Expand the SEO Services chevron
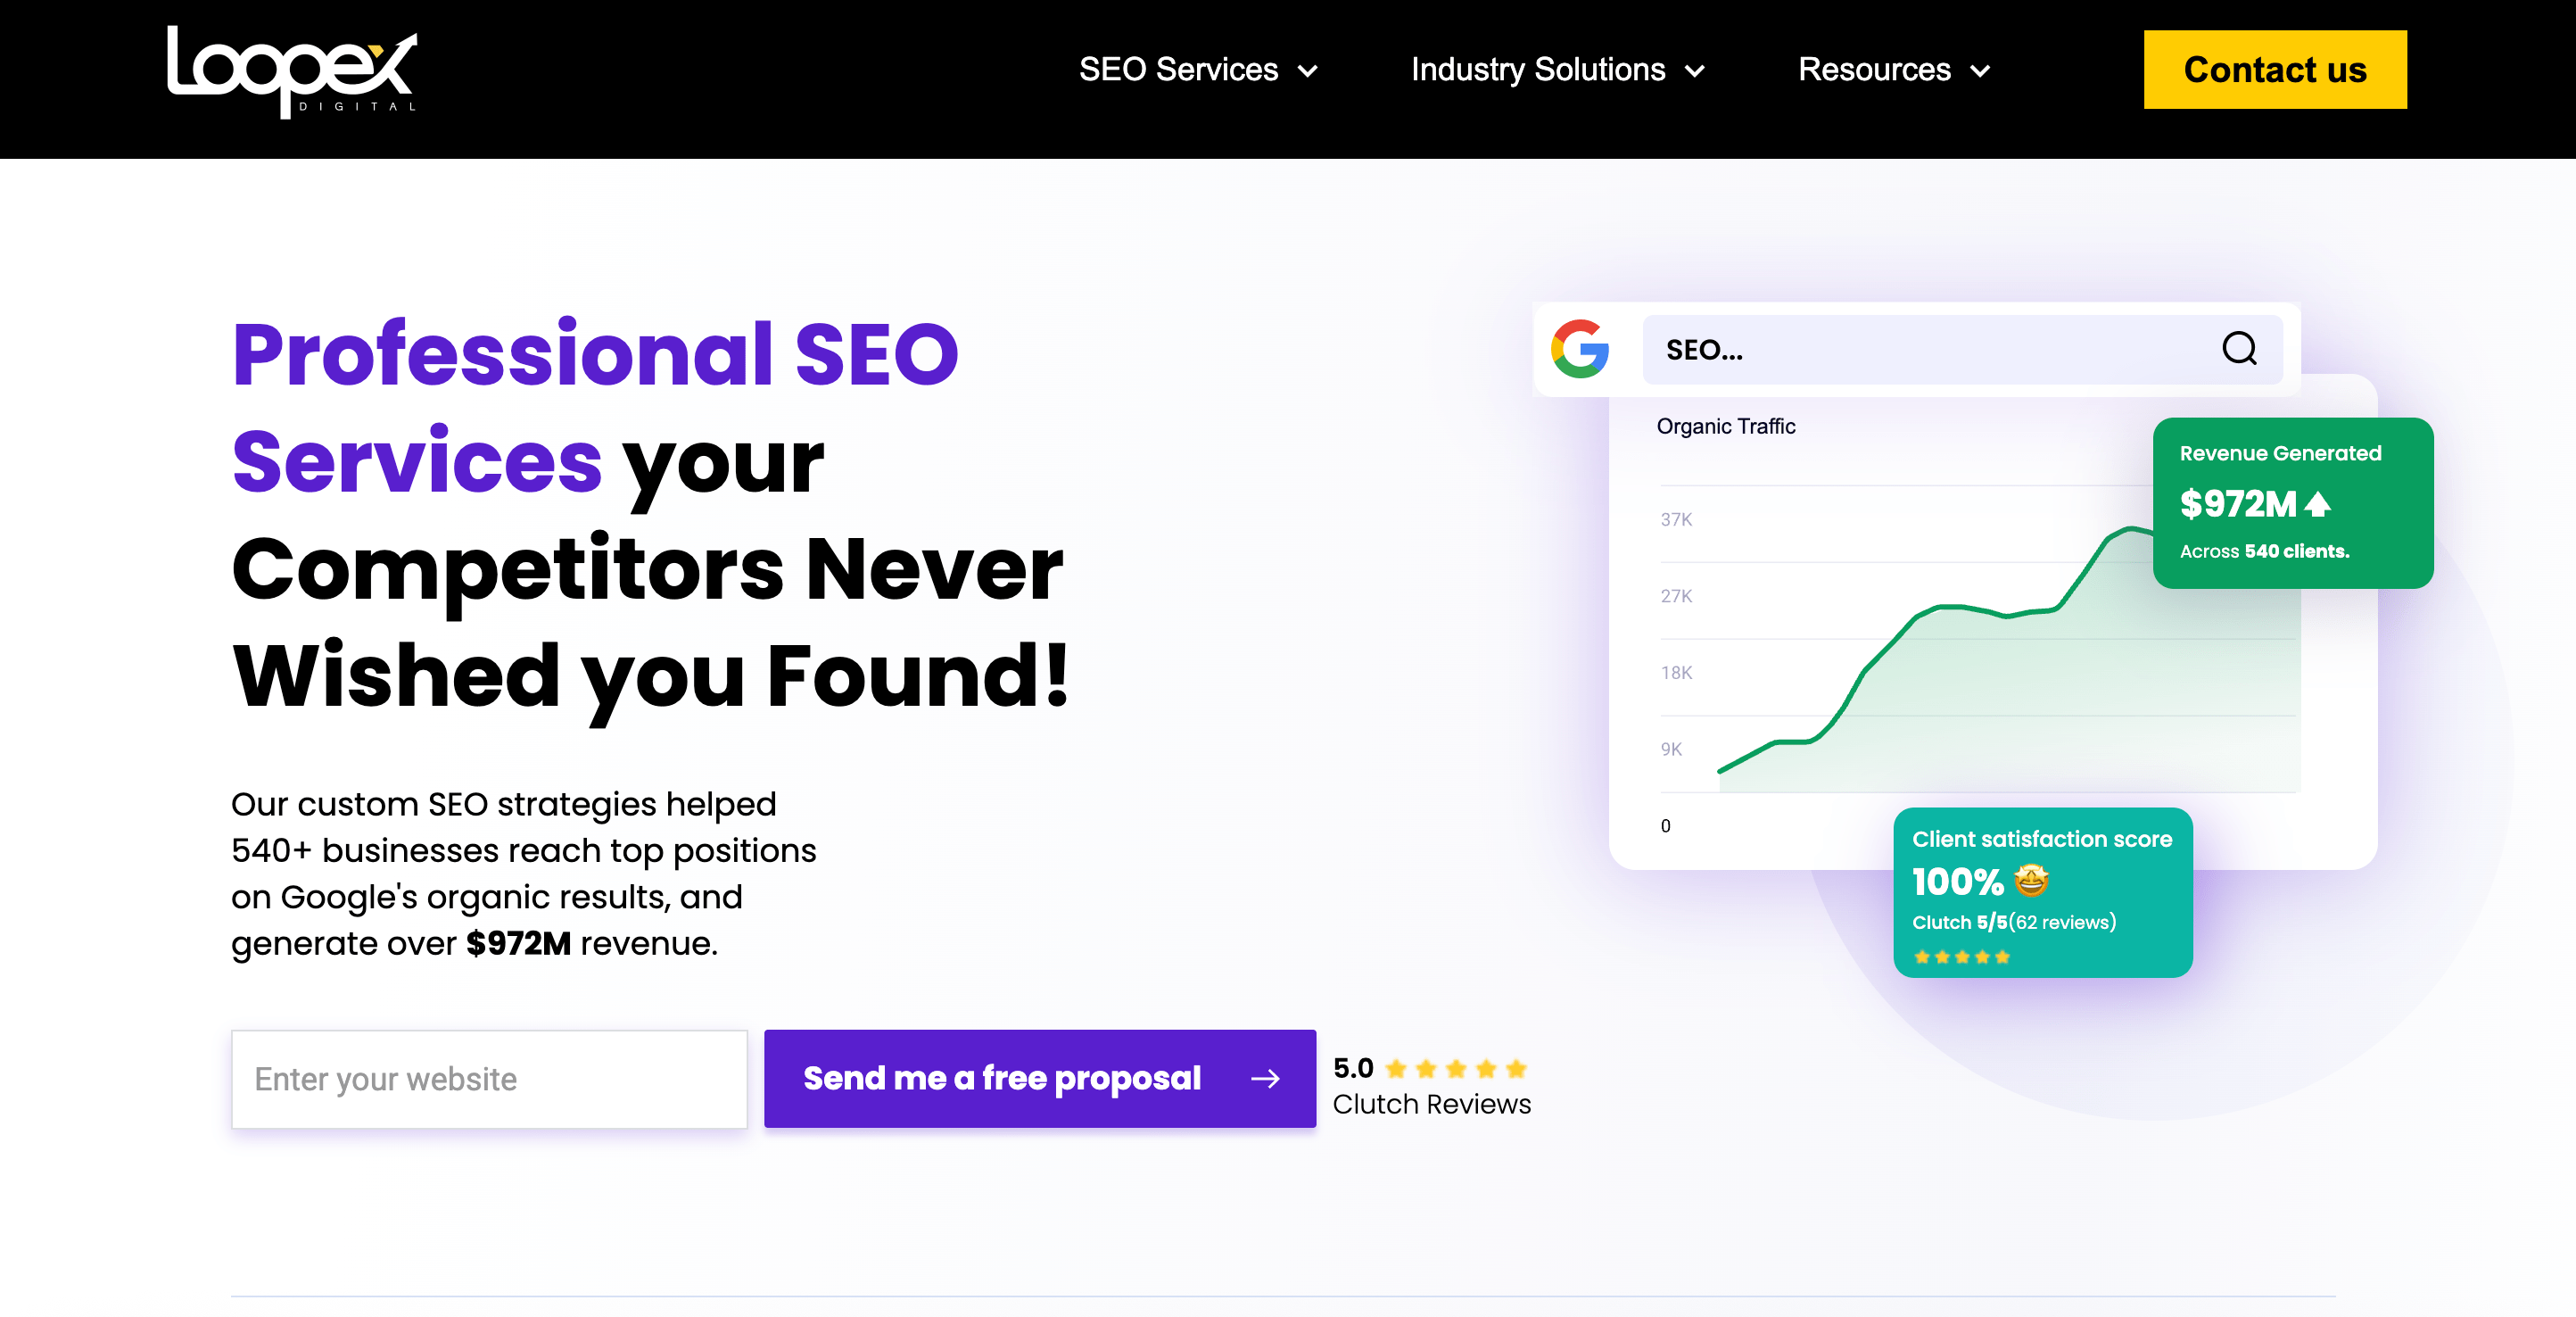The width and height of the screenshot is (2576, 1317). (1308, 71)
